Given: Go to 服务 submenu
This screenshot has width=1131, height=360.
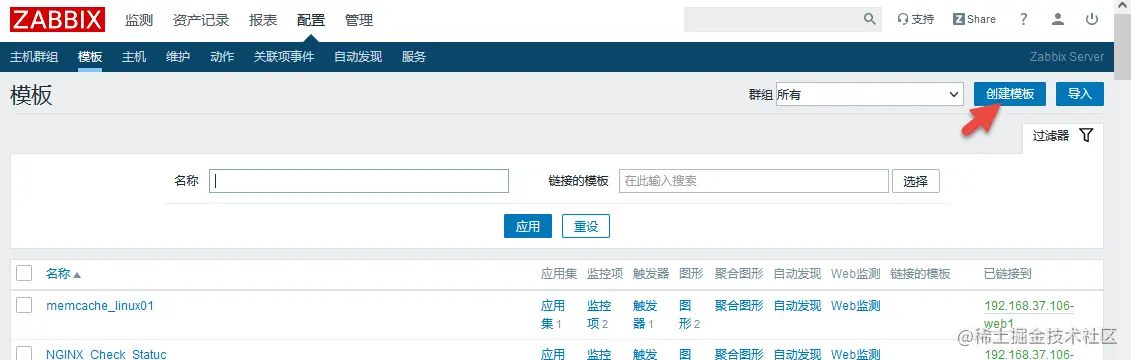Looking at the screenshot, I should click(414, 57).
